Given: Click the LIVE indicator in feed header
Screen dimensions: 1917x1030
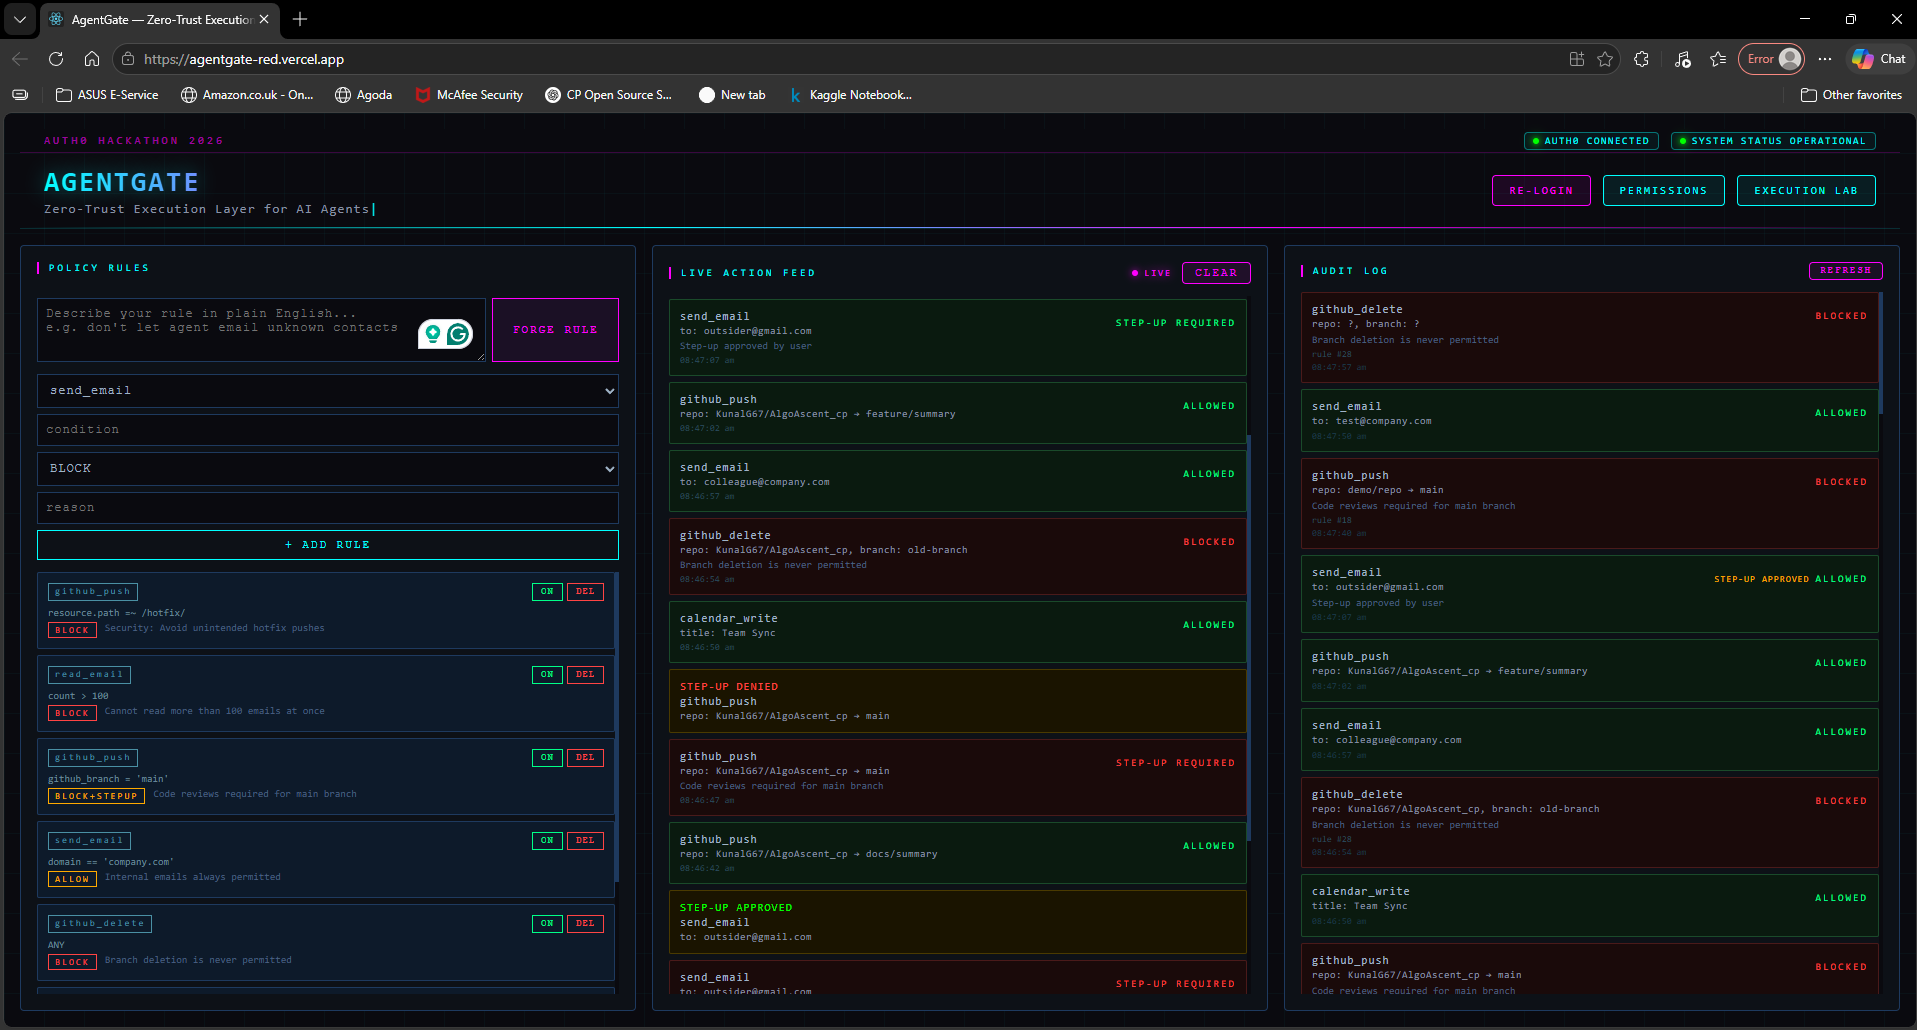Looking at the screenshot, I should [1151, 273].
